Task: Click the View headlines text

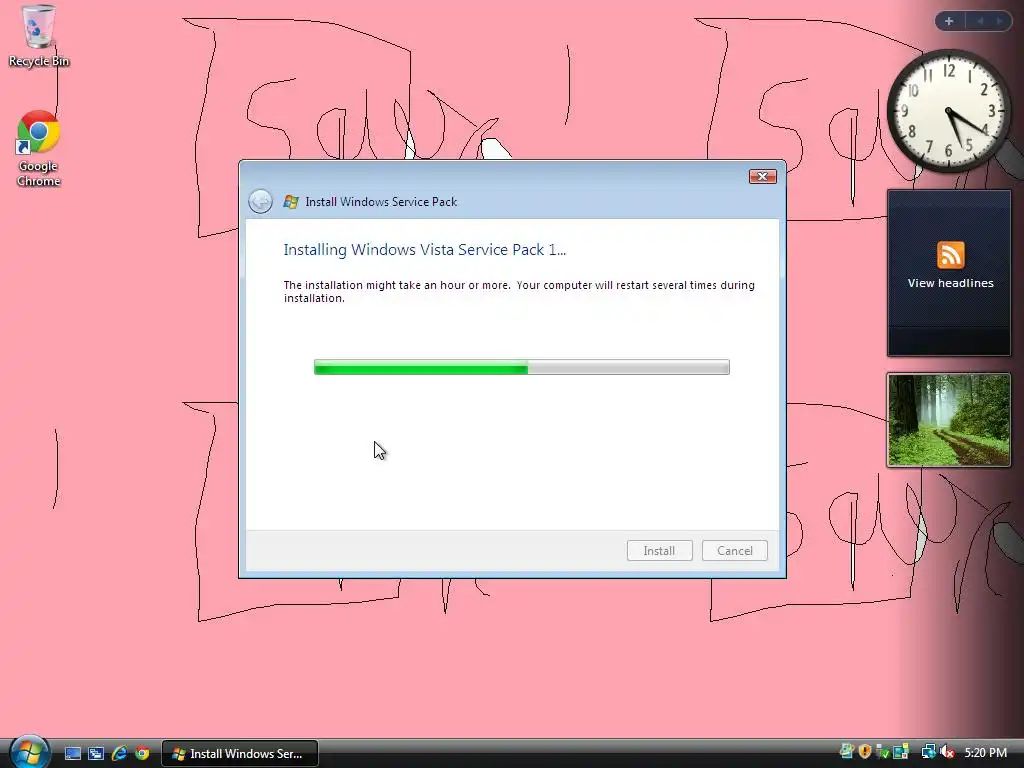Action: click(950, 283)
